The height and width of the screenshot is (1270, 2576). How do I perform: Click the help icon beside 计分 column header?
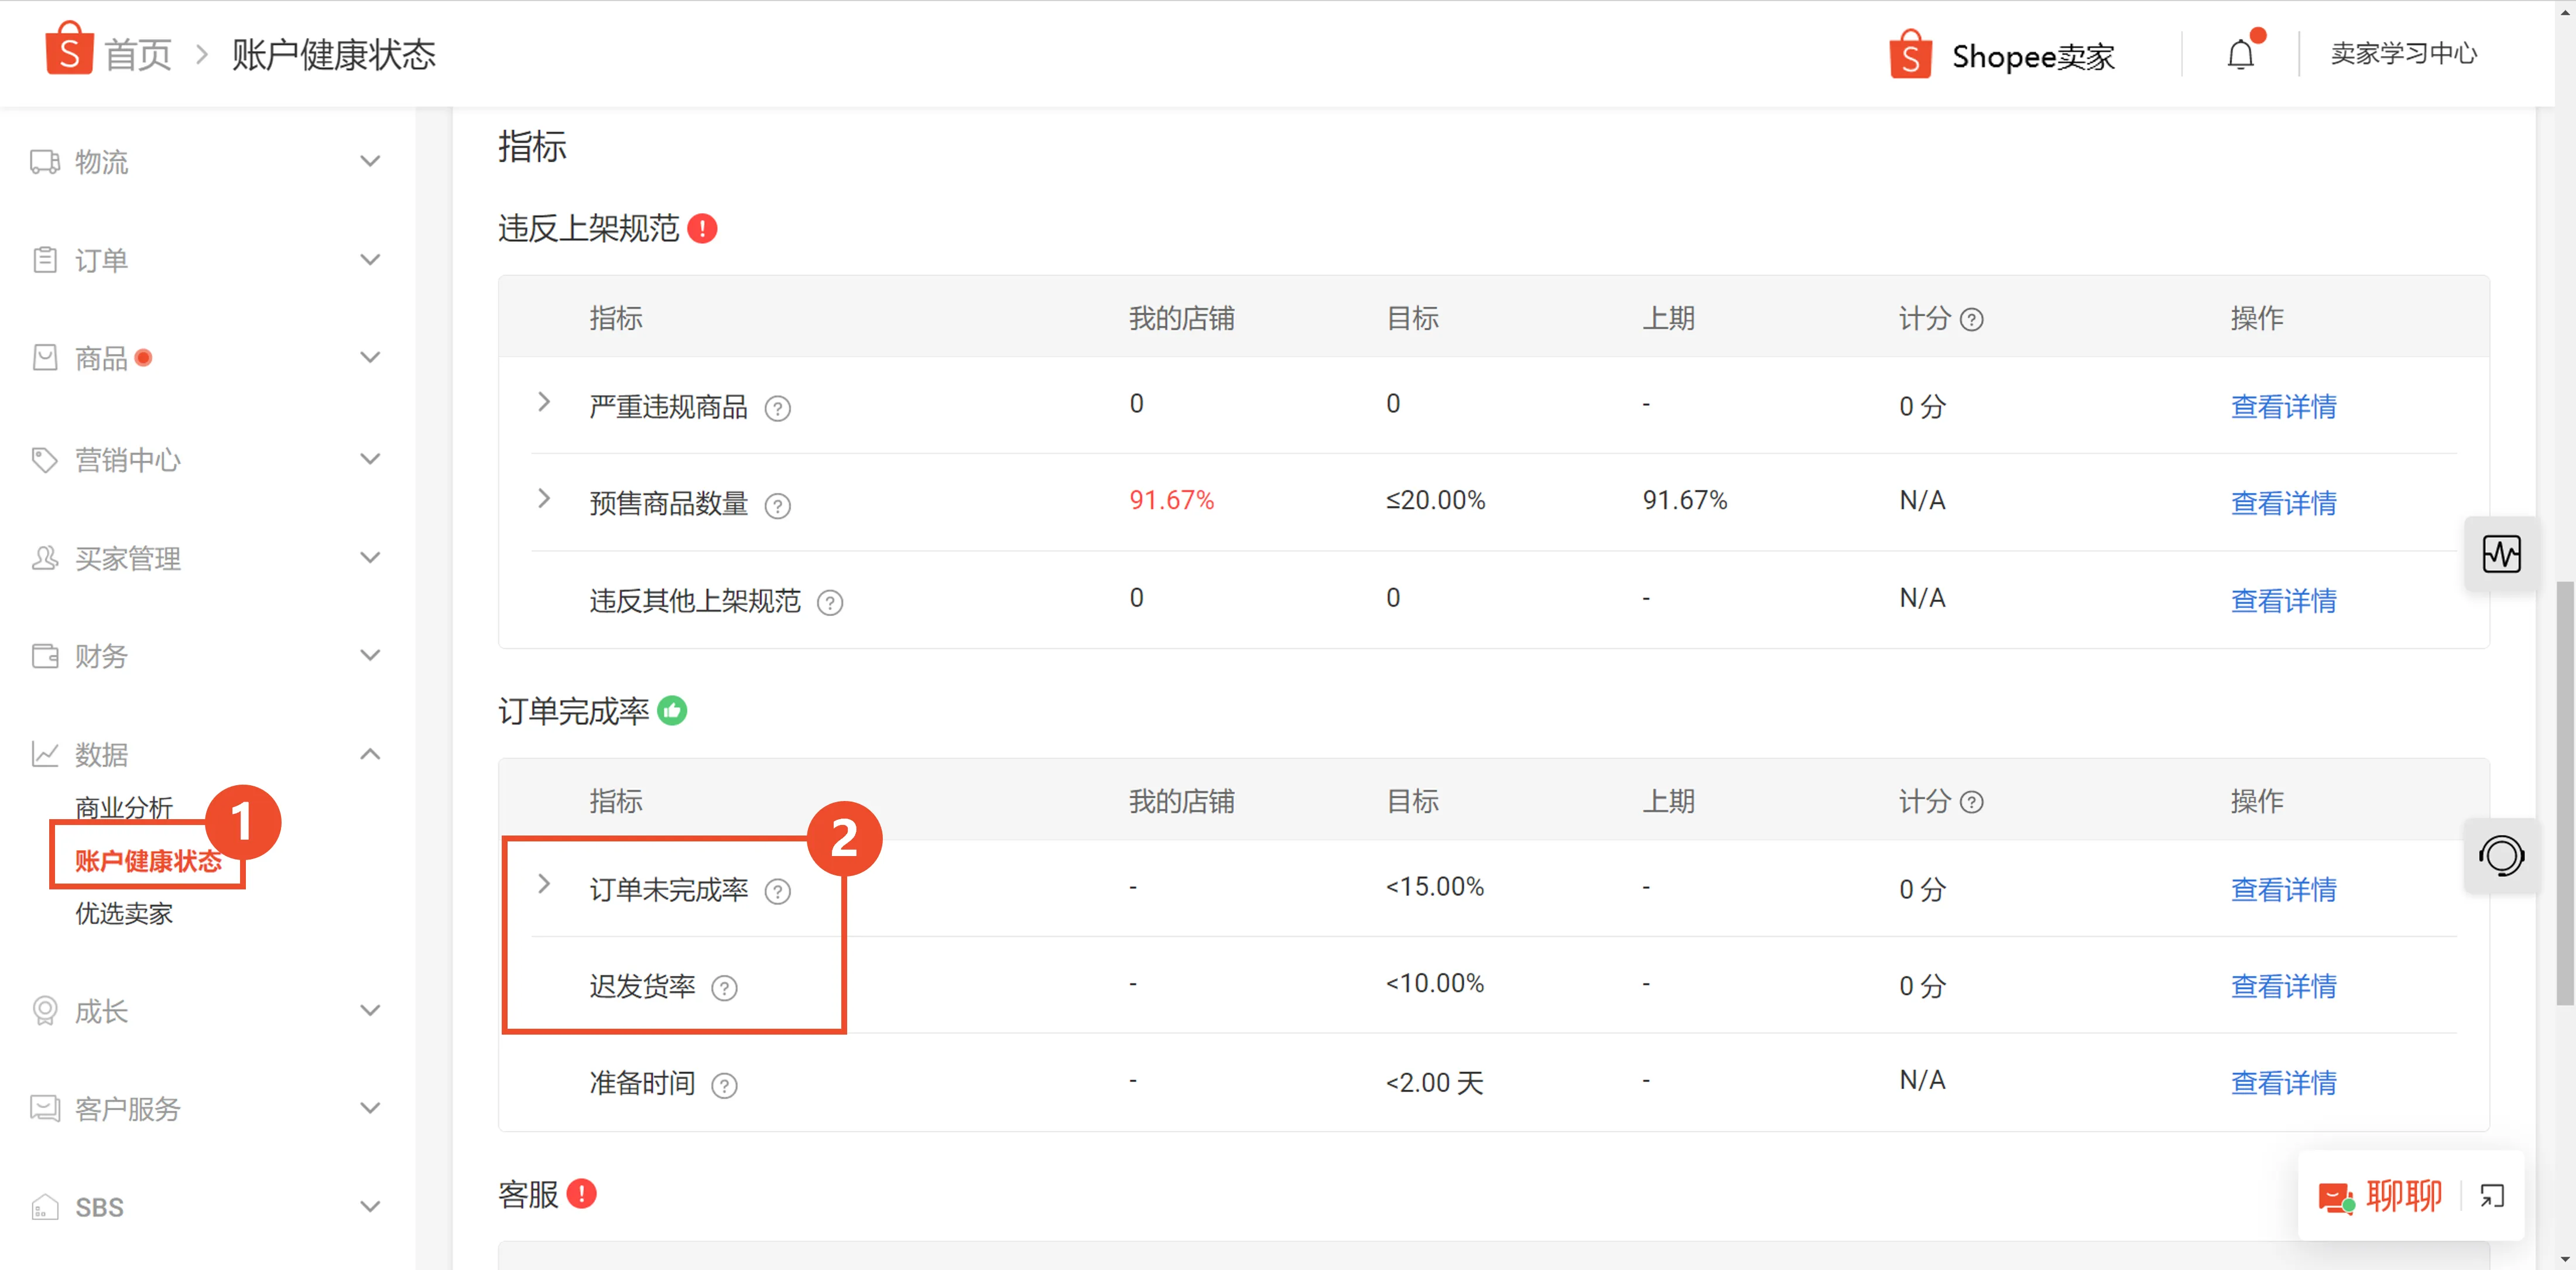1972,320
